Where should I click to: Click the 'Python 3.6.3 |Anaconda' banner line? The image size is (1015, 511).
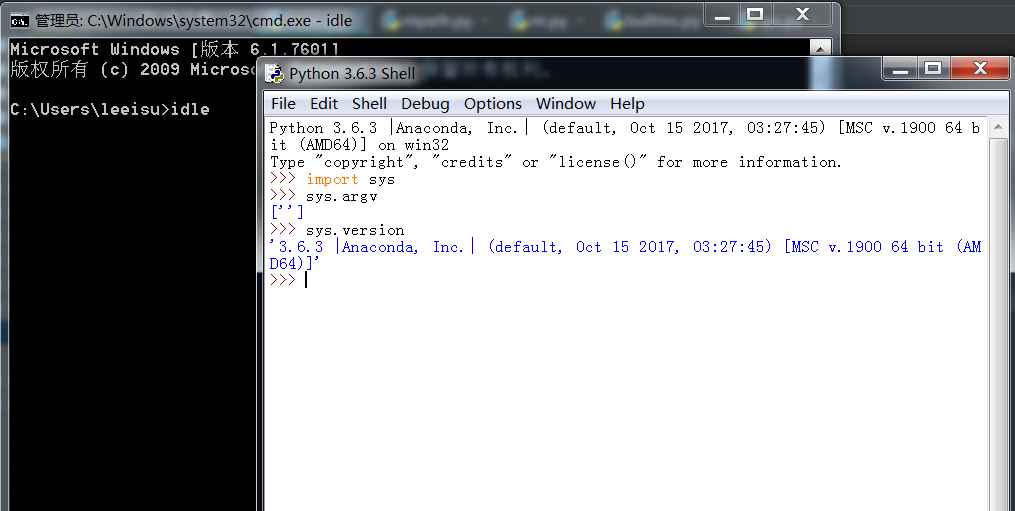click(625, 128)
